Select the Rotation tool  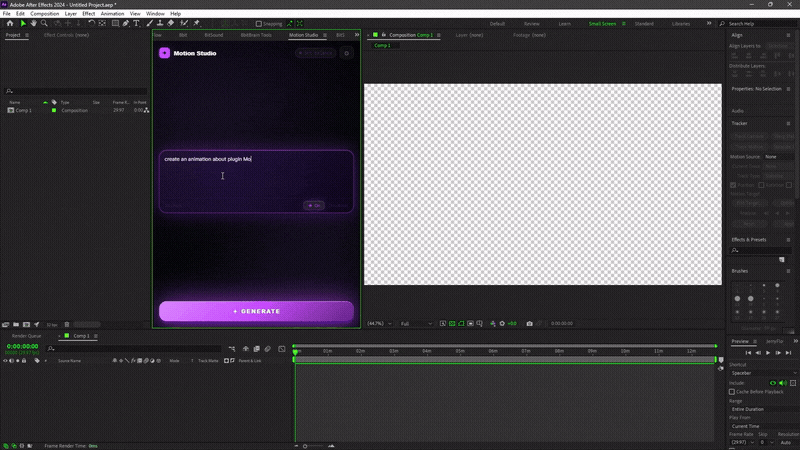tap(91, 23)
